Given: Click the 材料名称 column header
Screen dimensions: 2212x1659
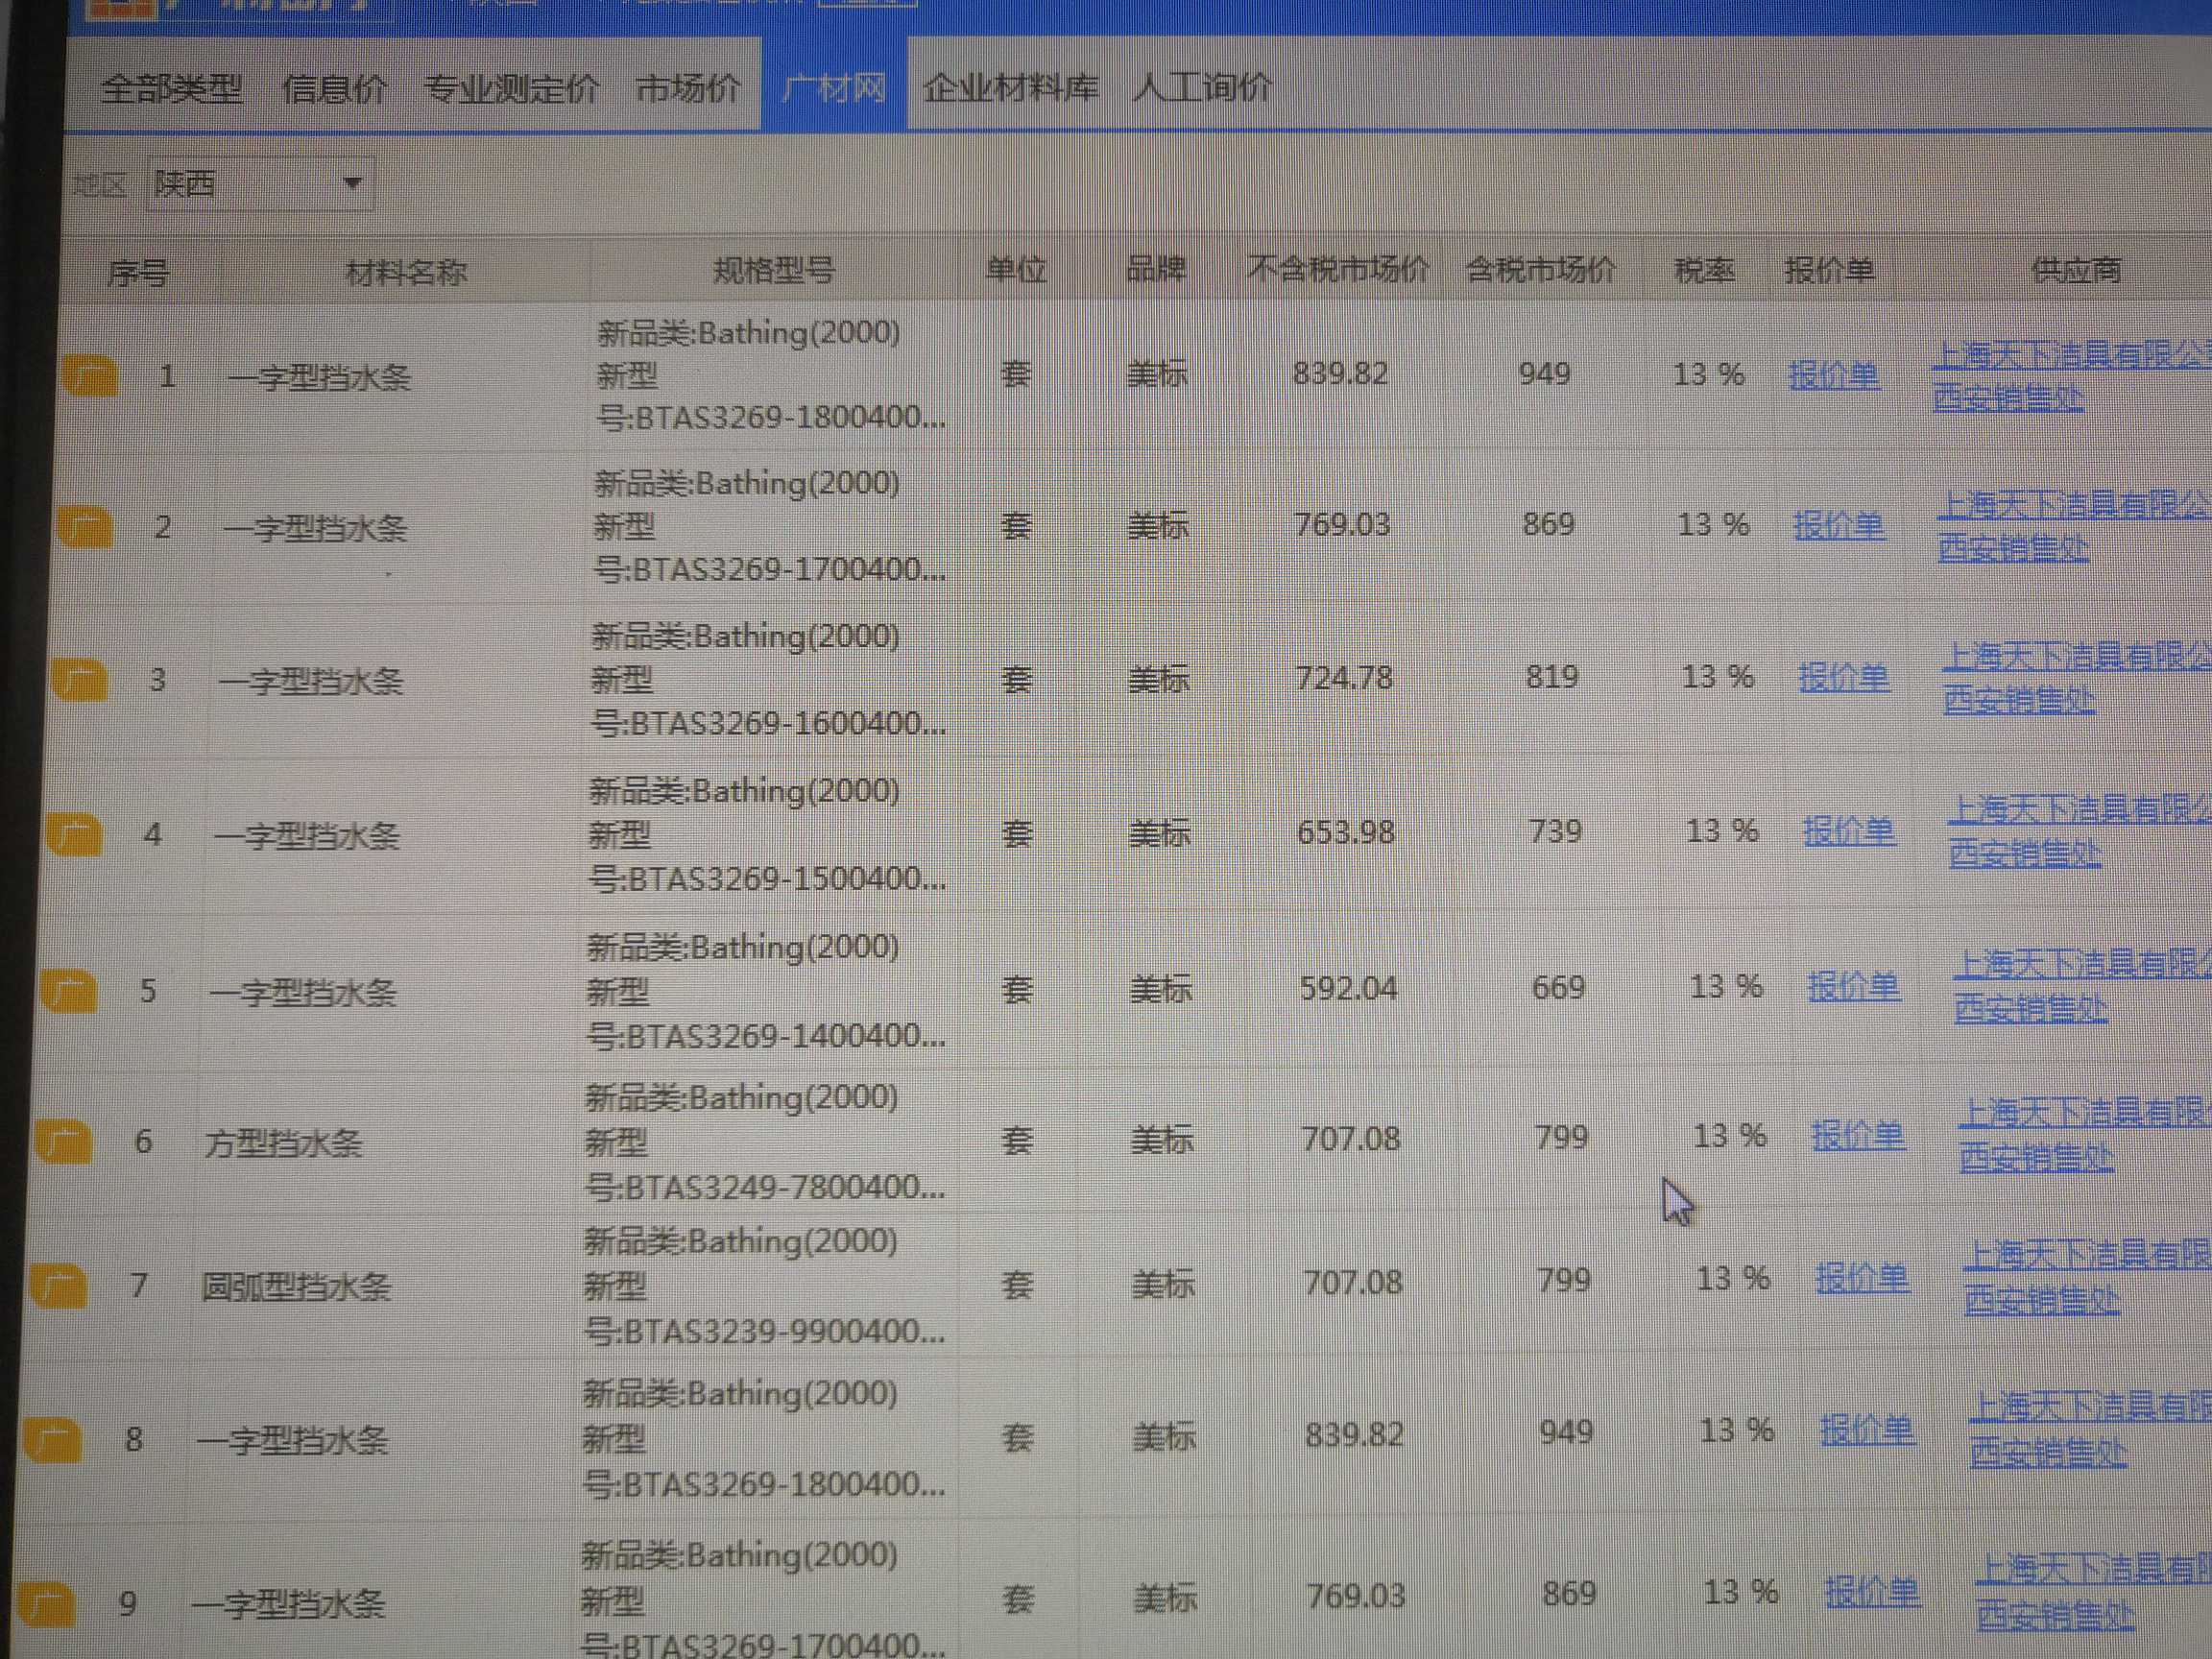Looking at the screenshot, I should point(405,272).
